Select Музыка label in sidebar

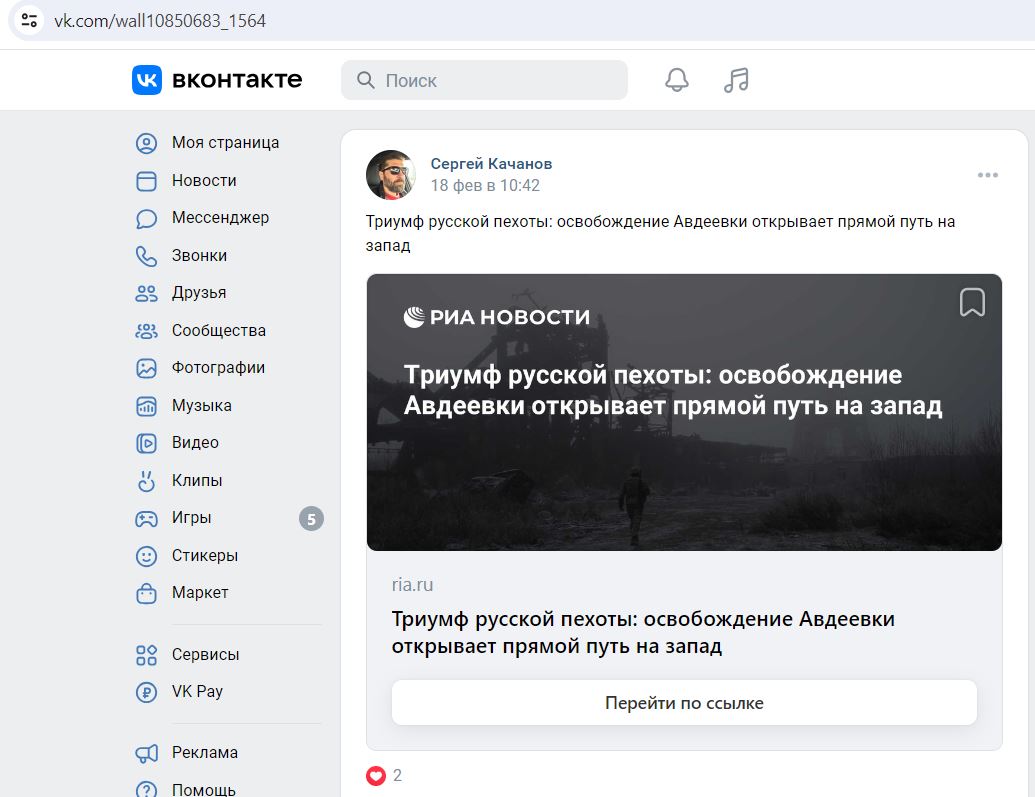coord(201,405)
